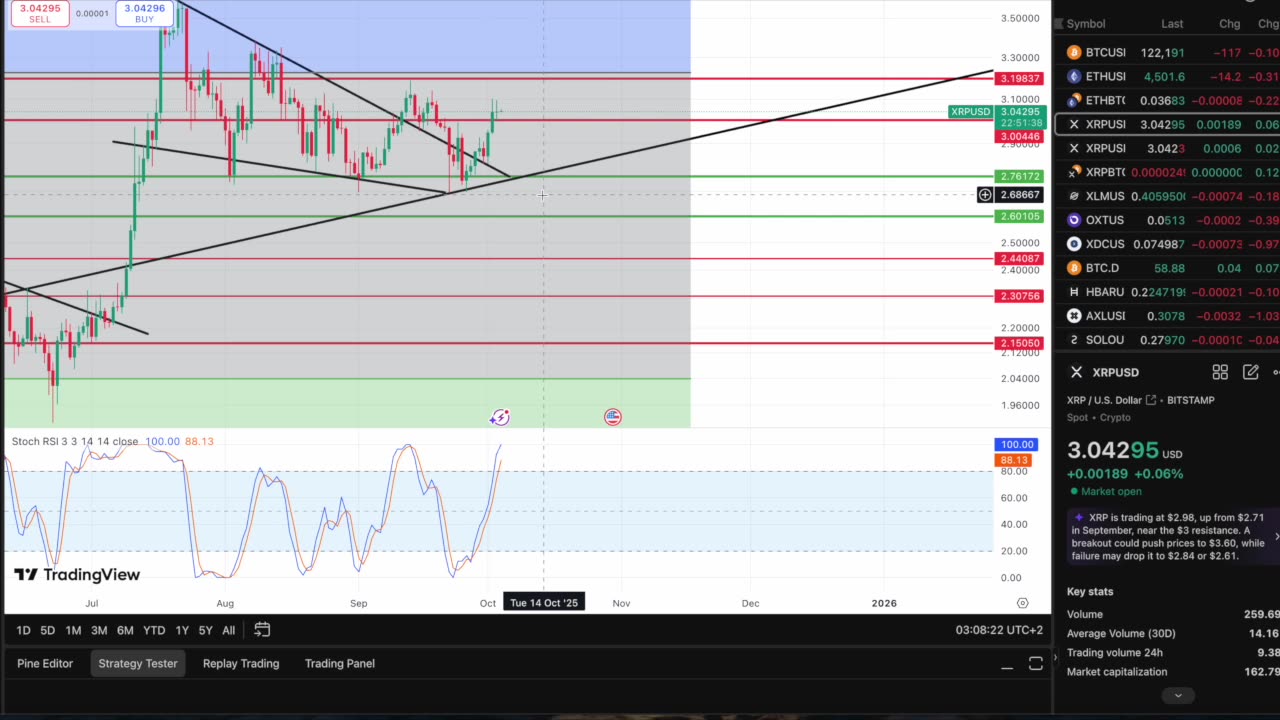Select the YTD time range
1280x720 pixels.
click(x=154, y=630)
